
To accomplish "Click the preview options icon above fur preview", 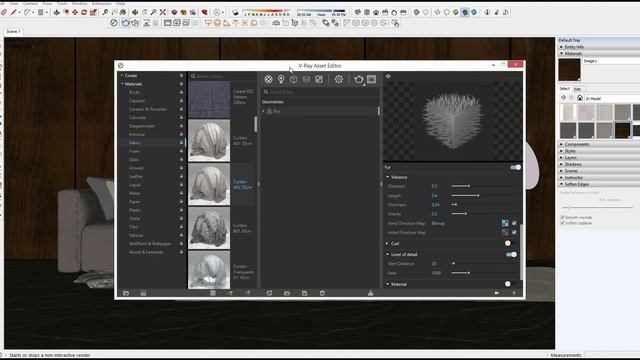I will (x=388, y=76).
